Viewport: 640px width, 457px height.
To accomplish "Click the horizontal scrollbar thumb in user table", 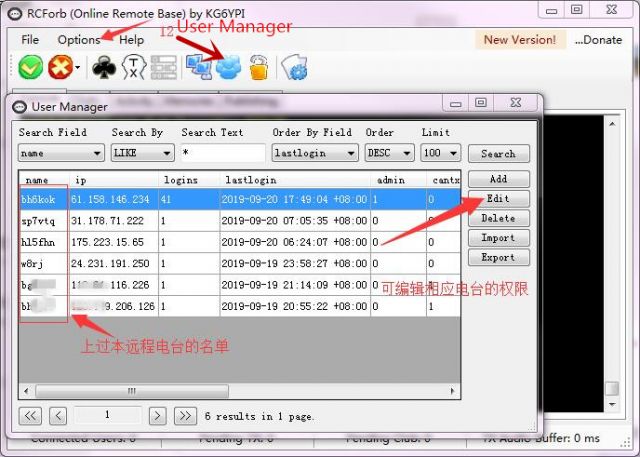I will tap(132, 391).
